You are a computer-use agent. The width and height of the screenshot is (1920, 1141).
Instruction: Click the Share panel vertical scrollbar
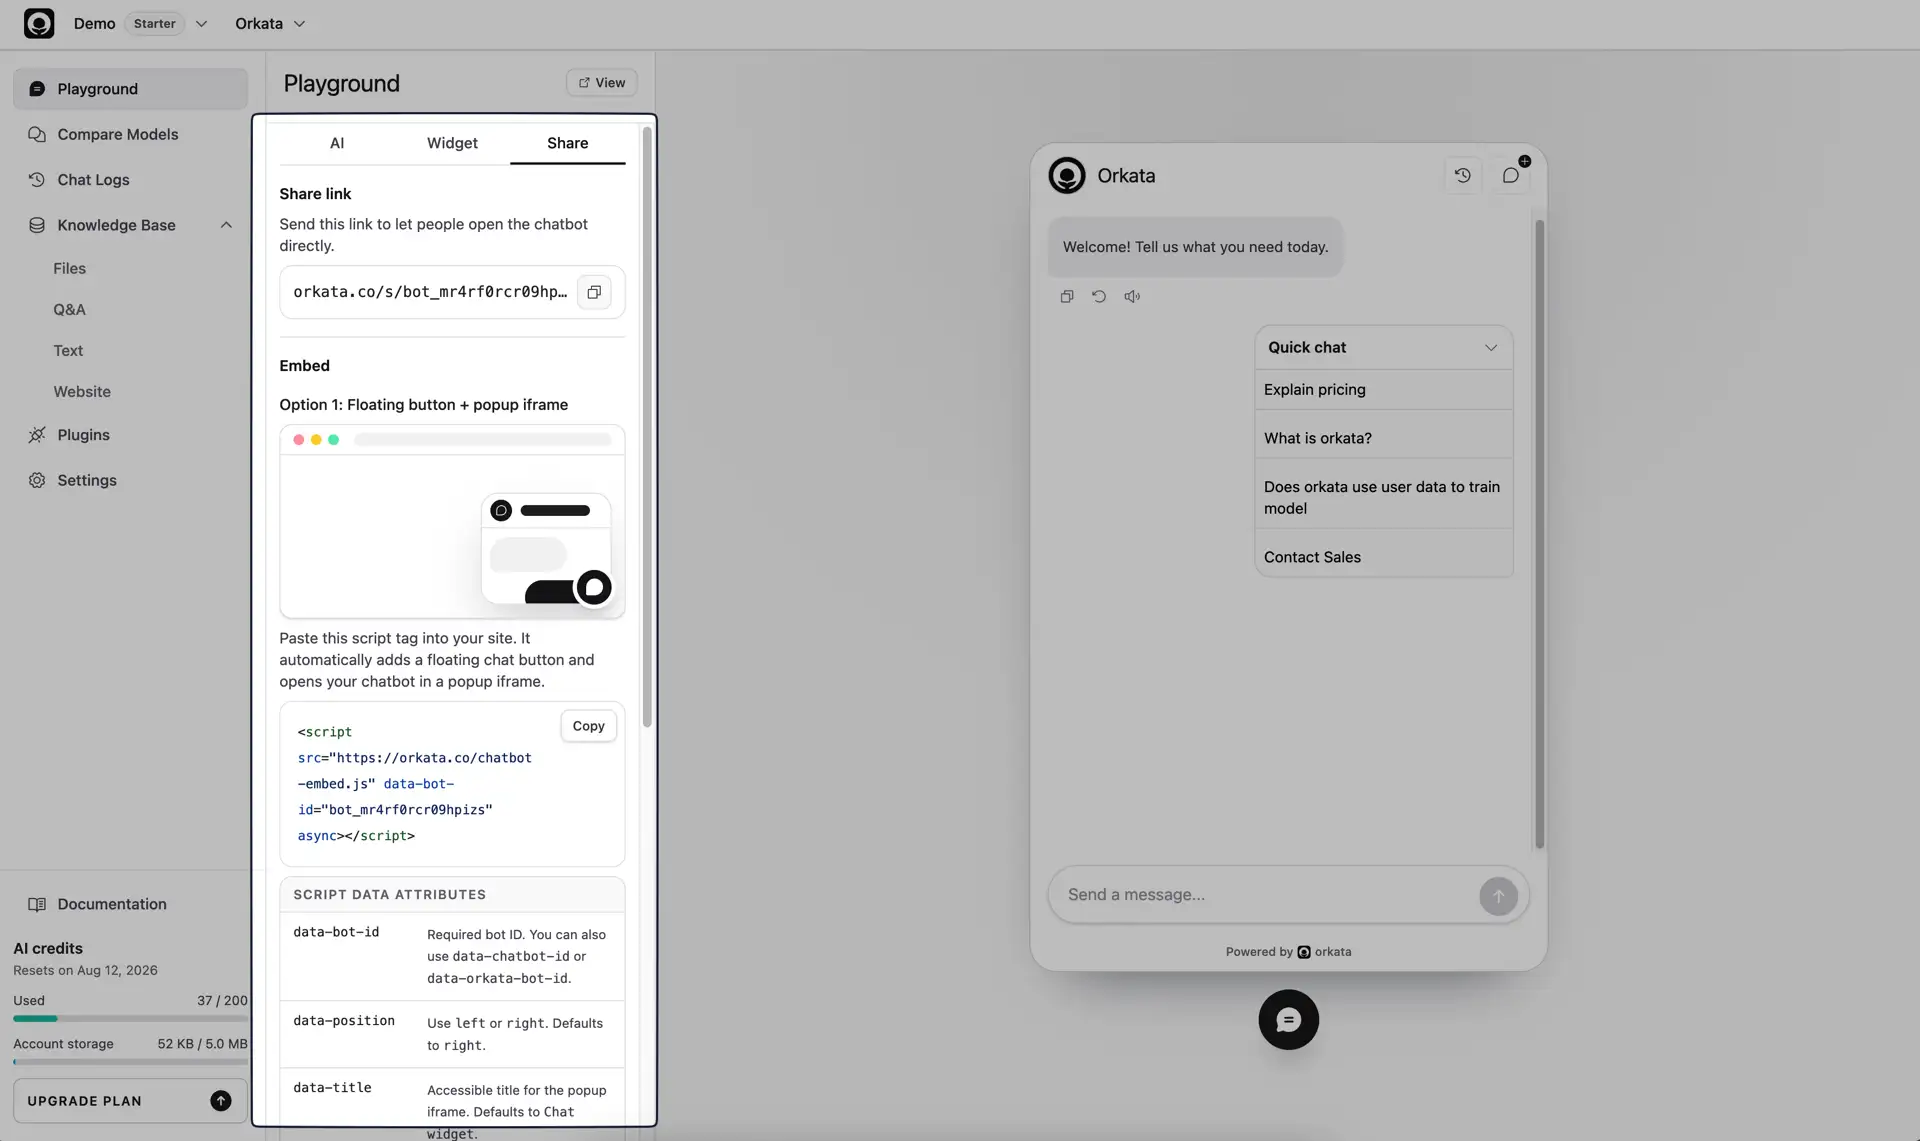[647, 428]
